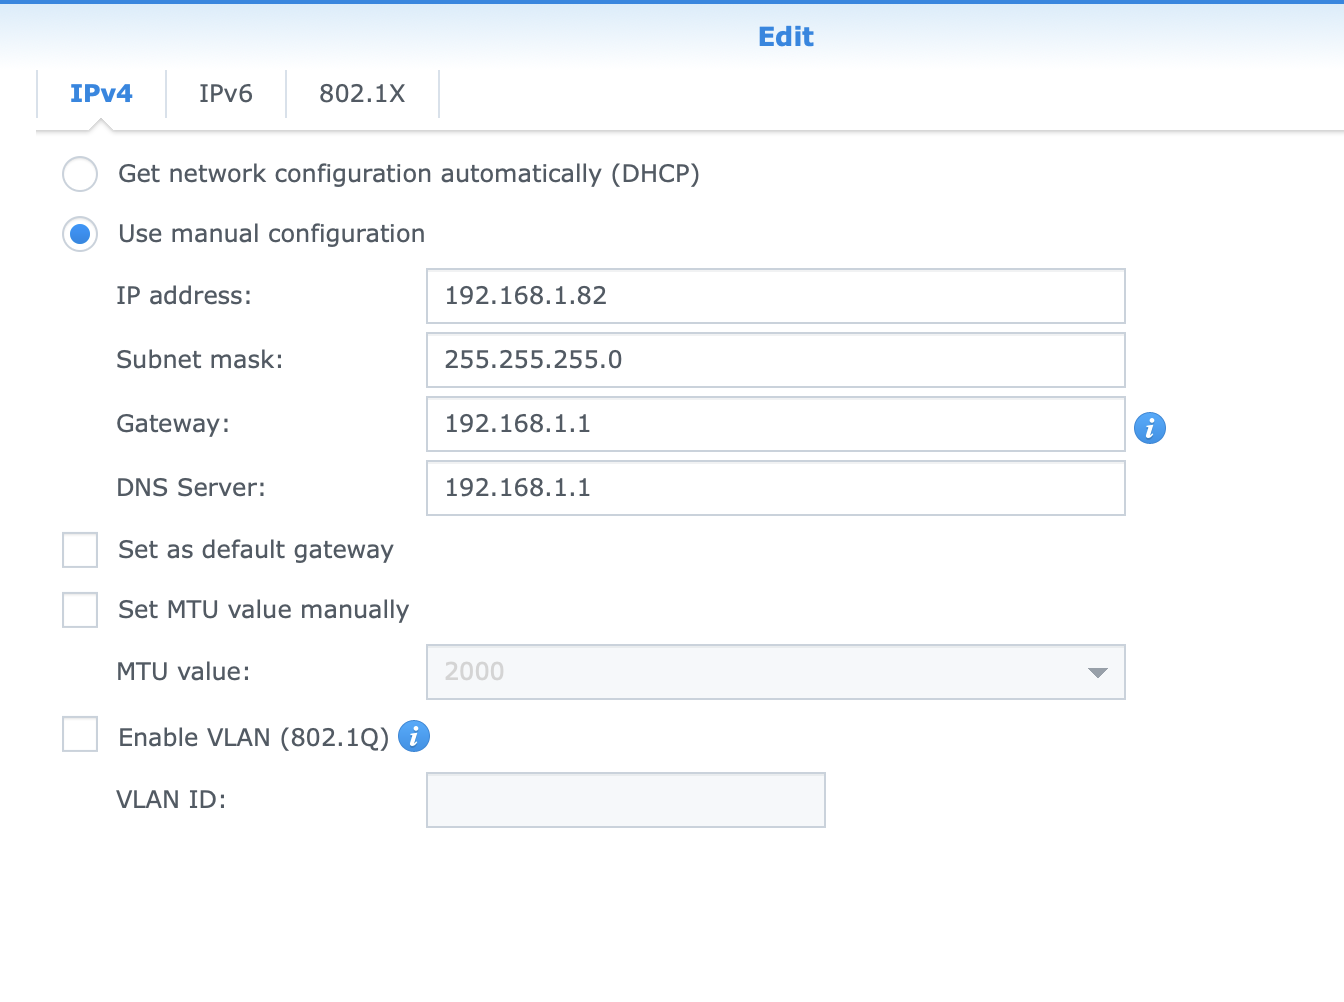Click the "VLAN ID:" label text

coord(171,800)
